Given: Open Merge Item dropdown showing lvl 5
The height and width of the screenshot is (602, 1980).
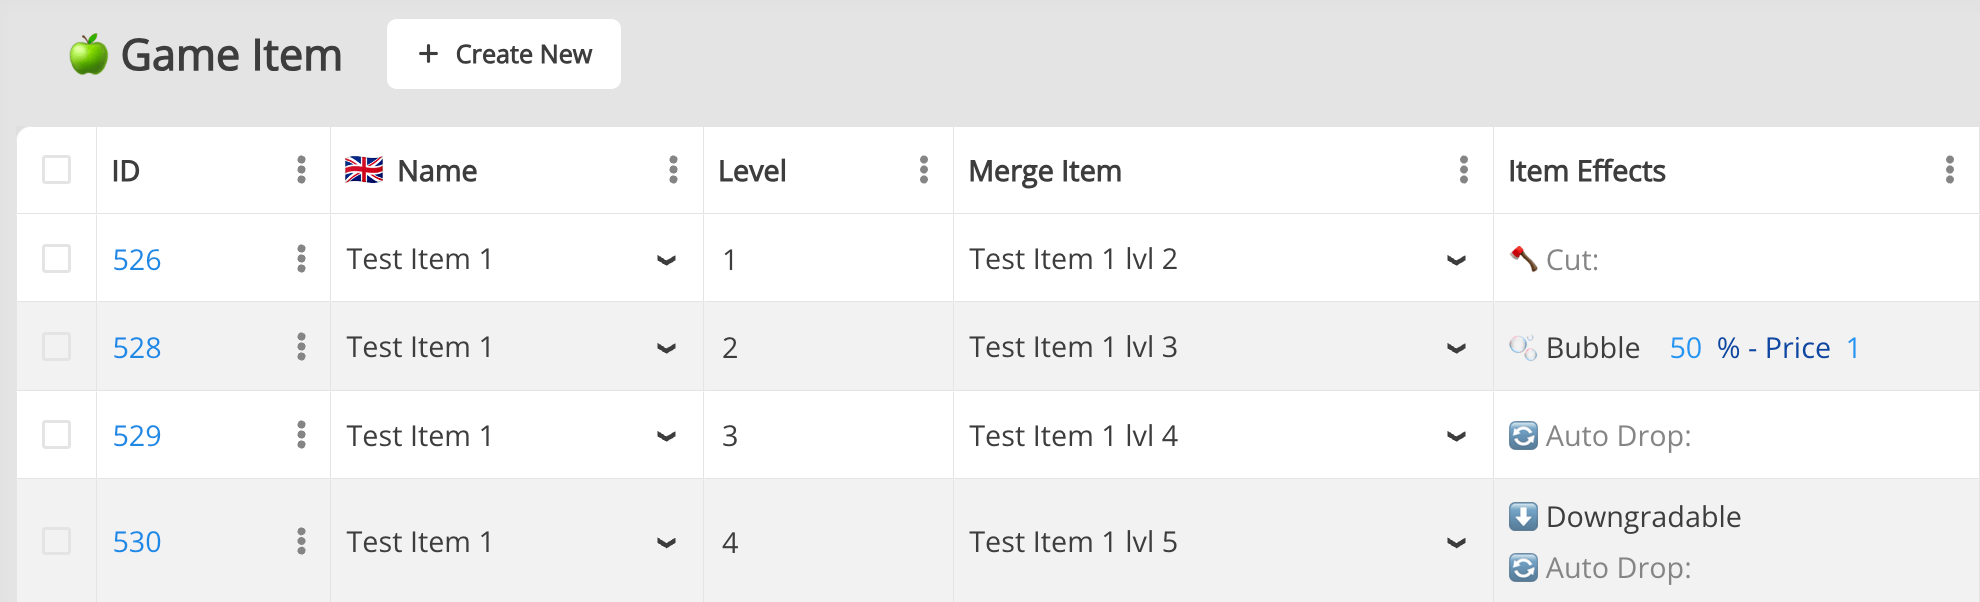Looking at the screenshot, I should click(1456, 542).
